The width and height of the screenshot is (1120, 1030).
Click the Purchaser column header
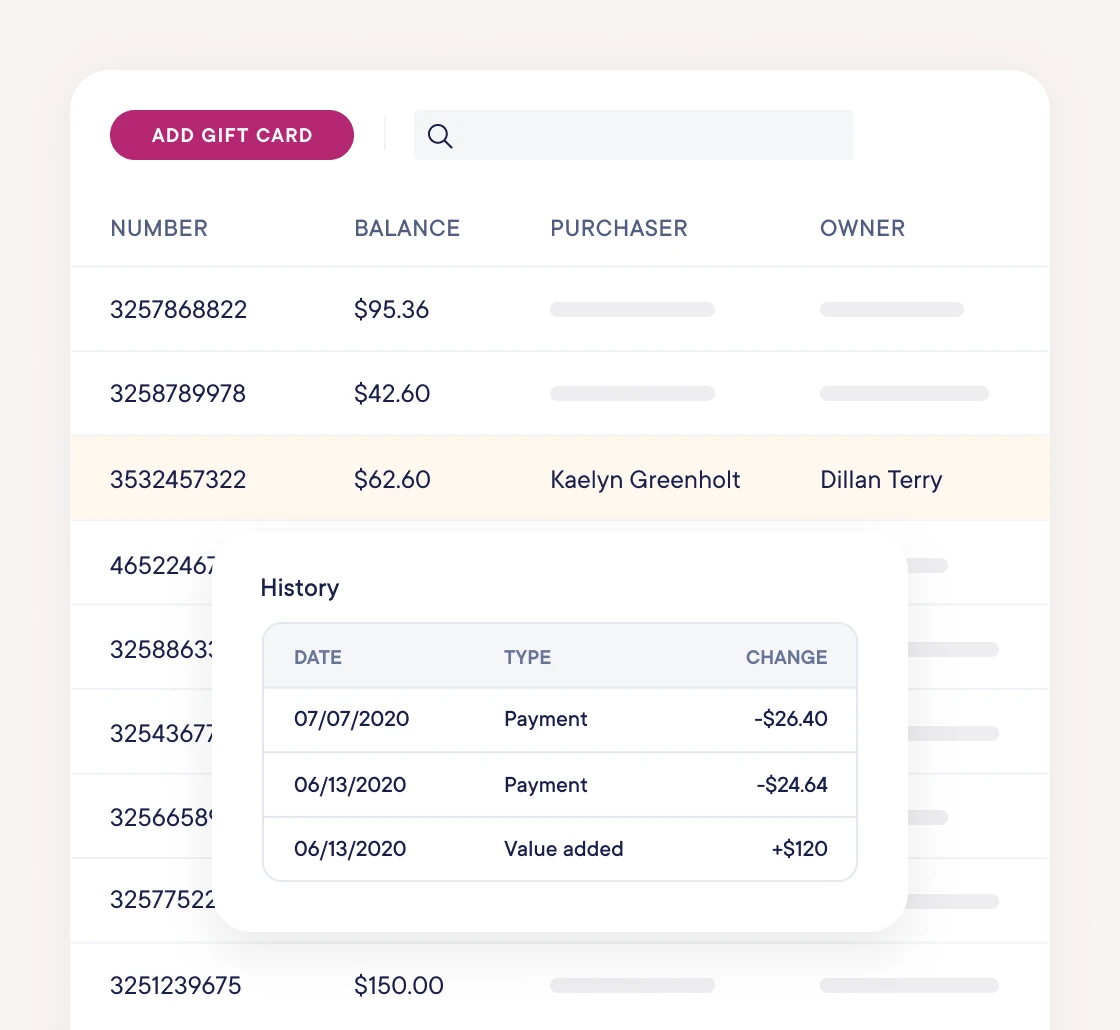[x=619, y=228]
